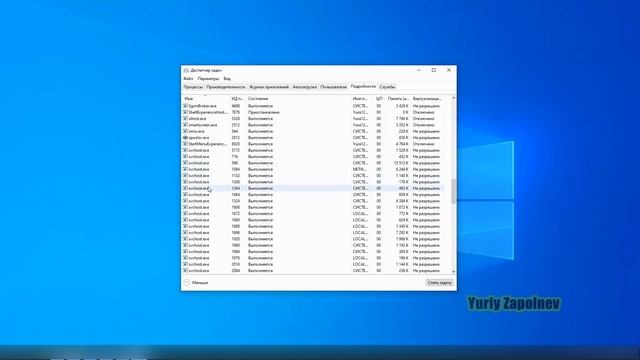Select the sihost.exe process name
Image resolution: width=640 pixels, height=360 pixels.
pos(197,118)
